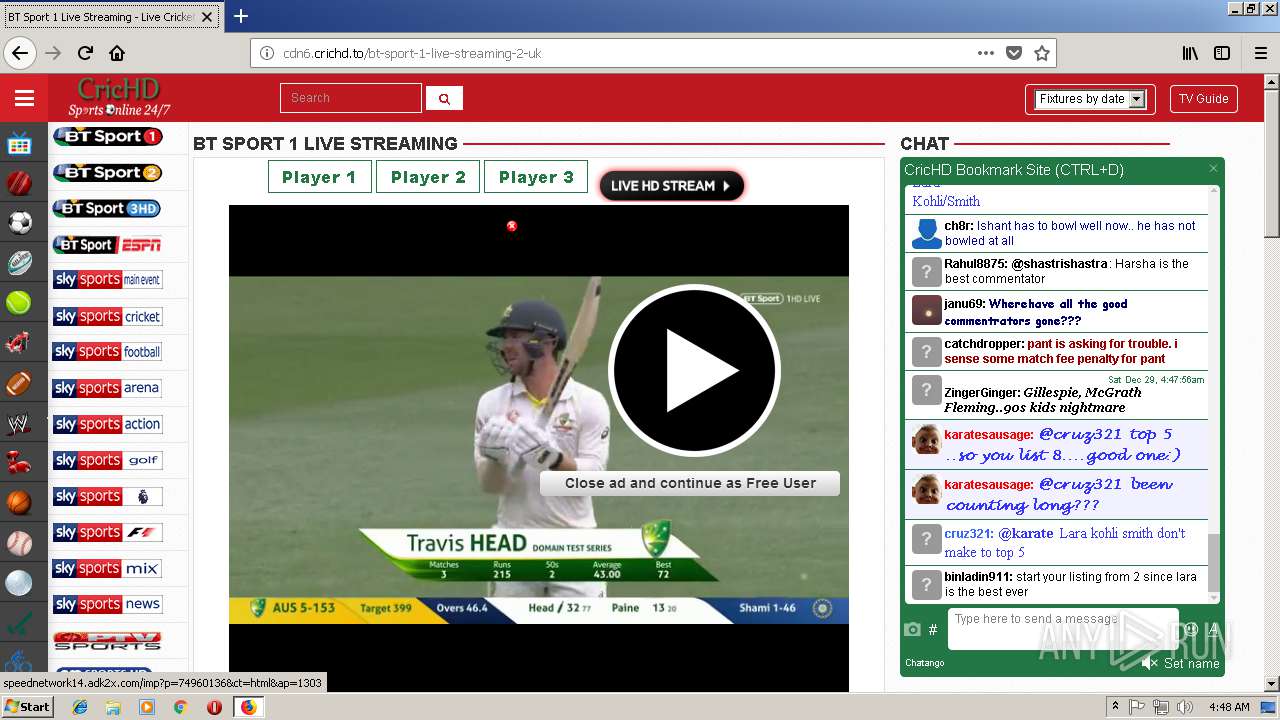Image resolution: width=1280 pixels, height=720 pixels.
Task: Open BT Sport 1 channel logo
Action: coord(107,136)
